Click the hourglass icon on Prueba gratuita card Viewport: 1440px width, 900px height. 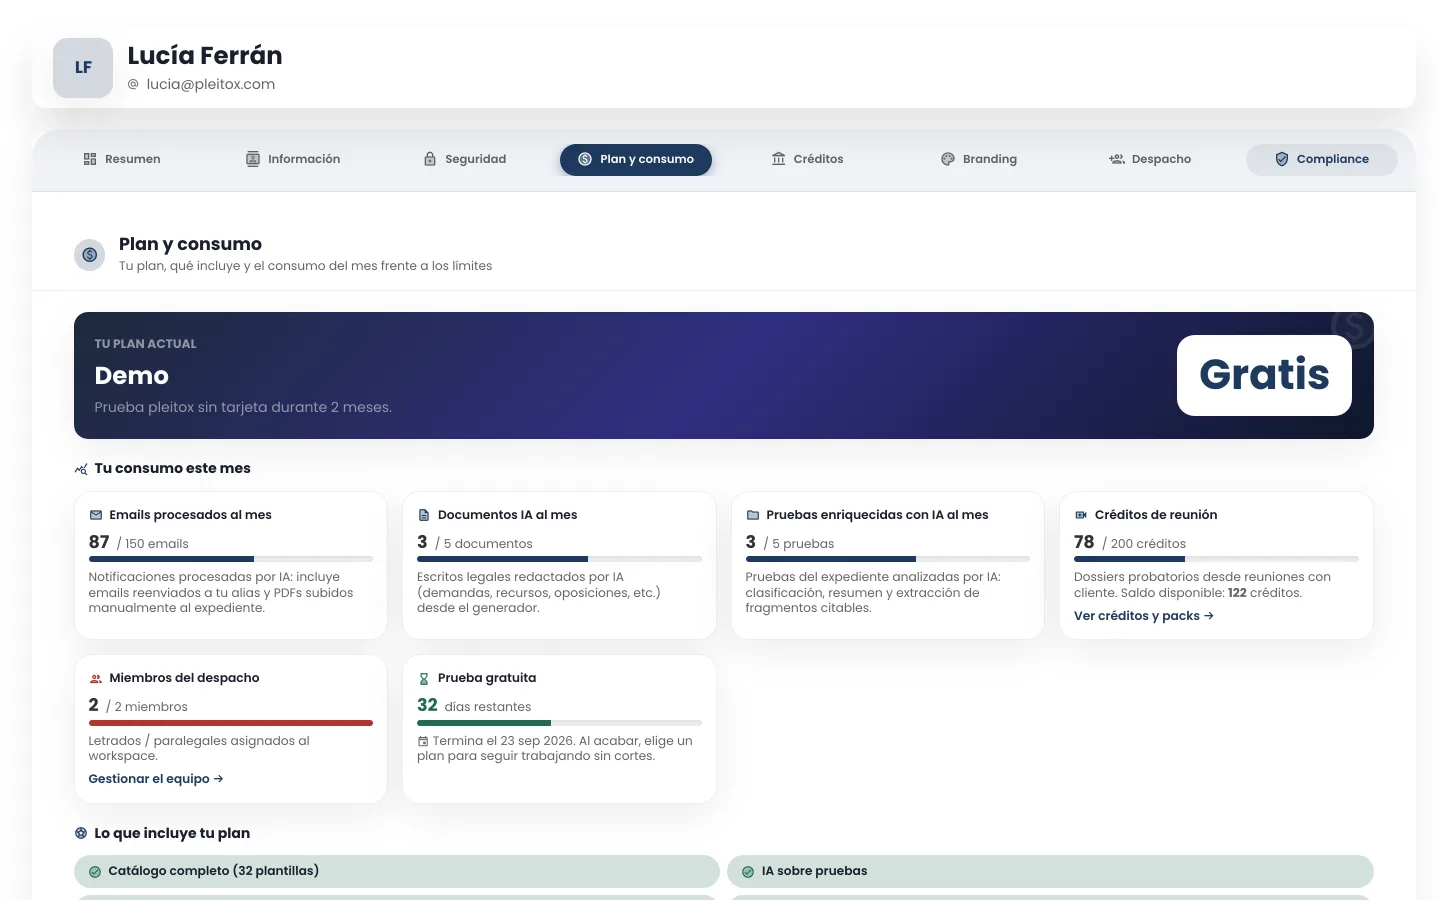(x=424, y=678)
